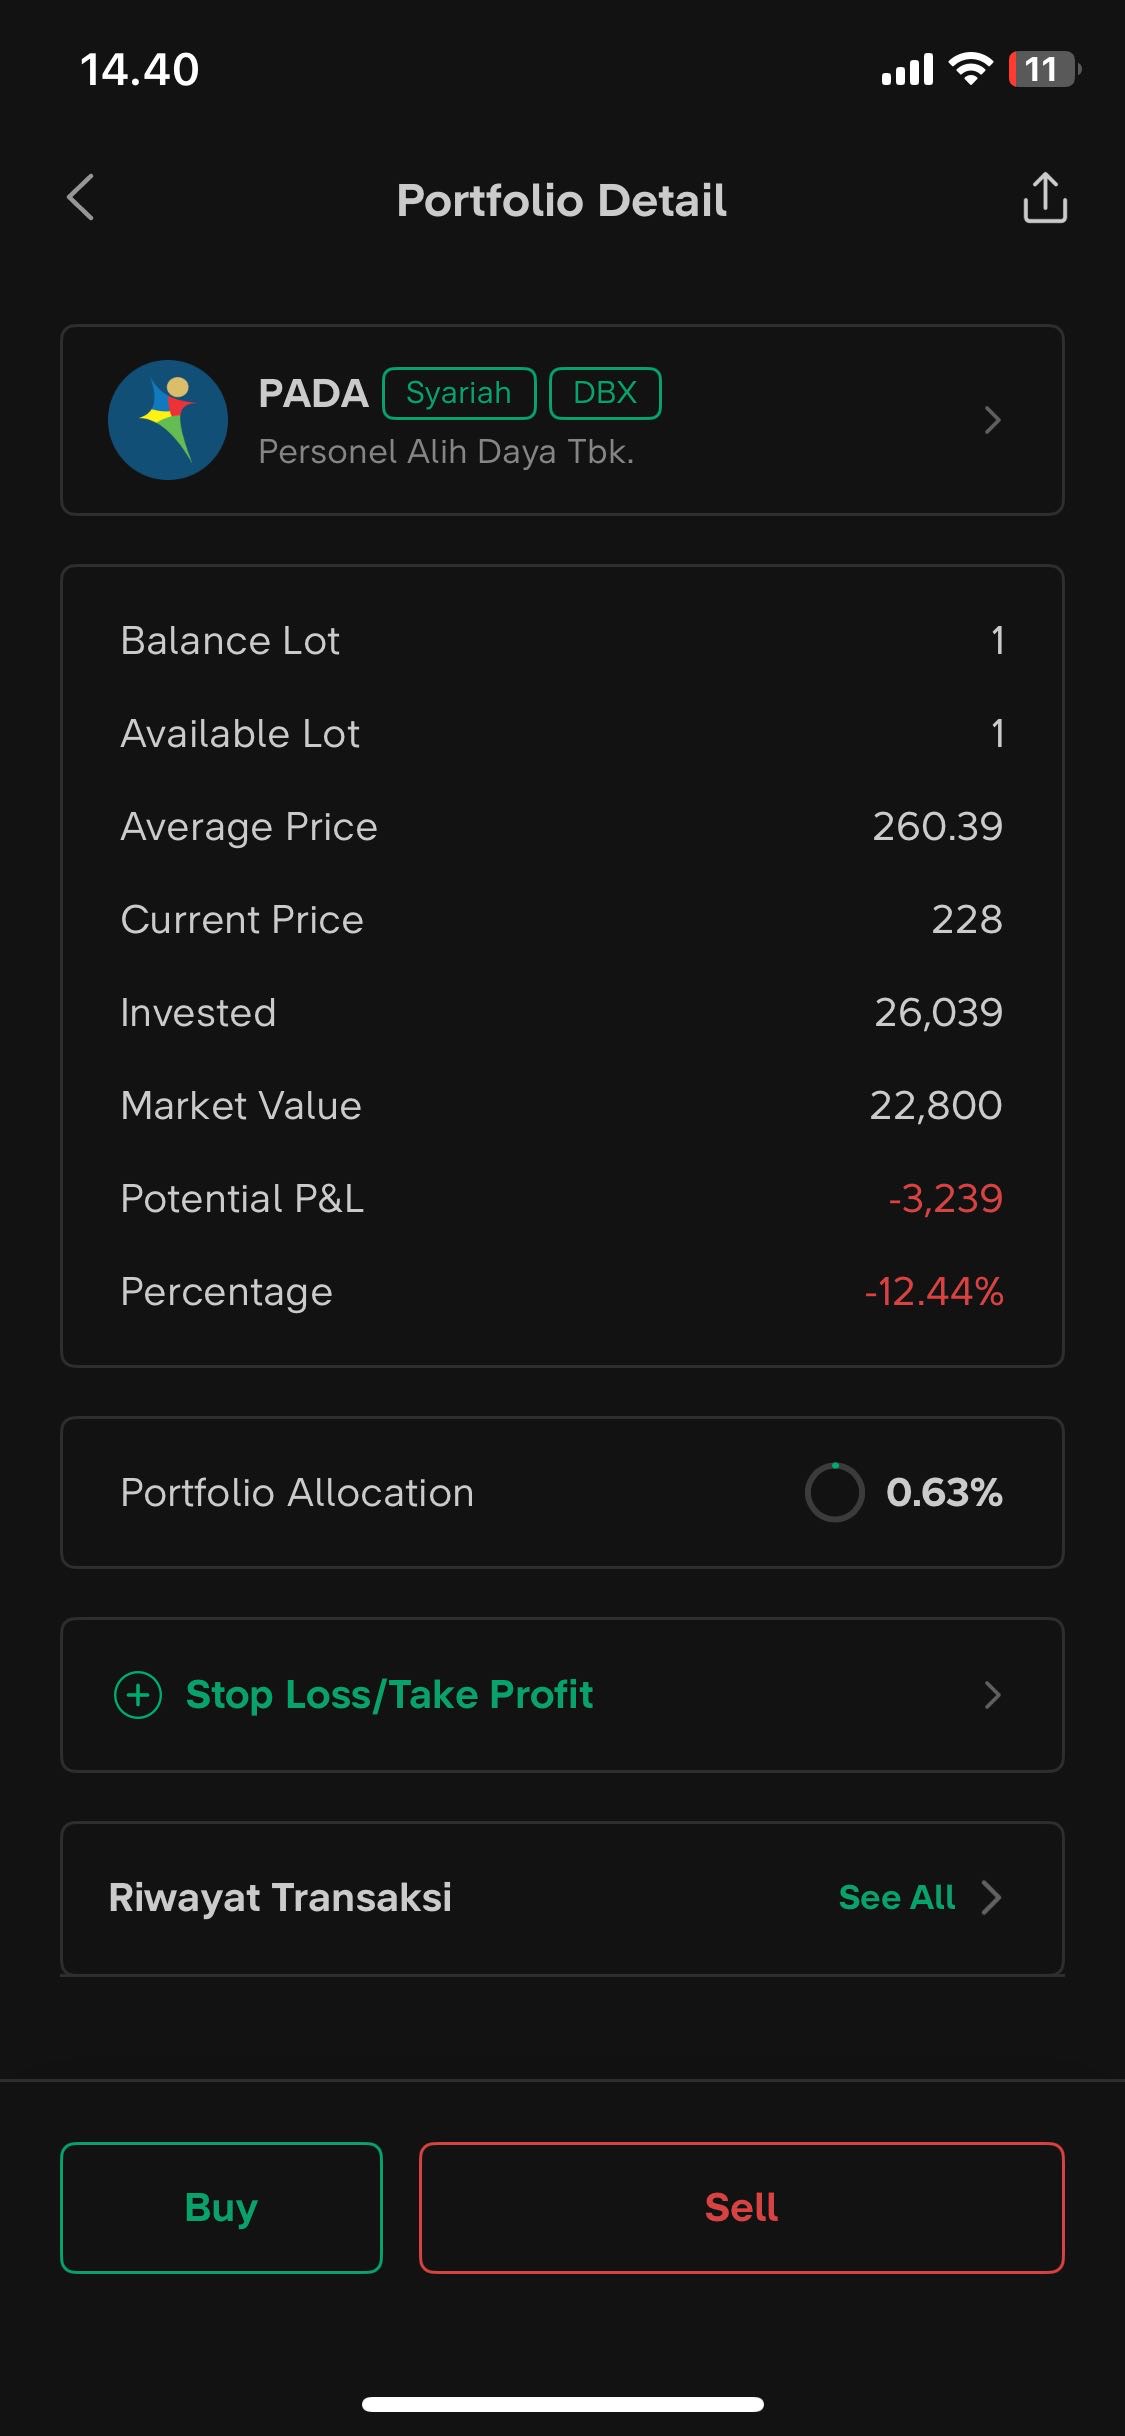Tap the back arrow icon
This screenshot has width=1125, height=2436.
(81, 198)
